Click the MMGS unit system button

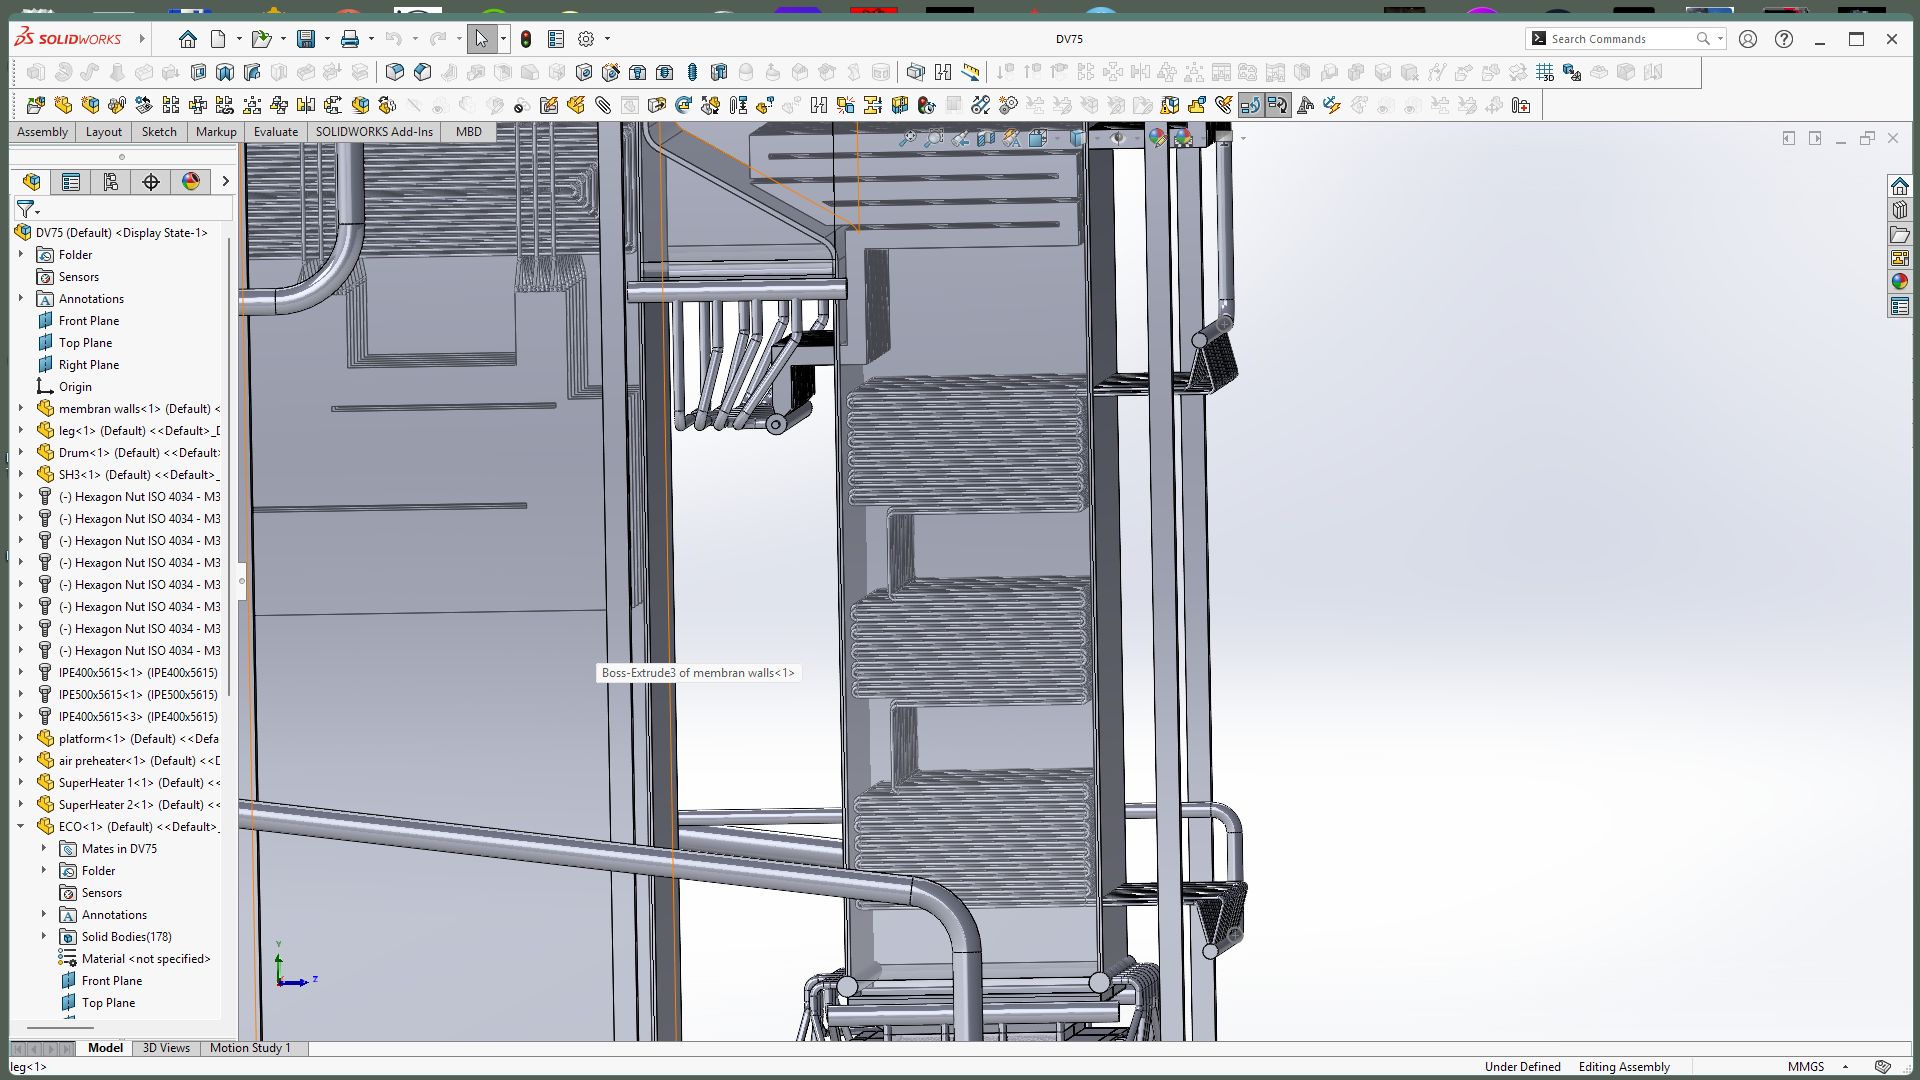tap(1805, 1067)
